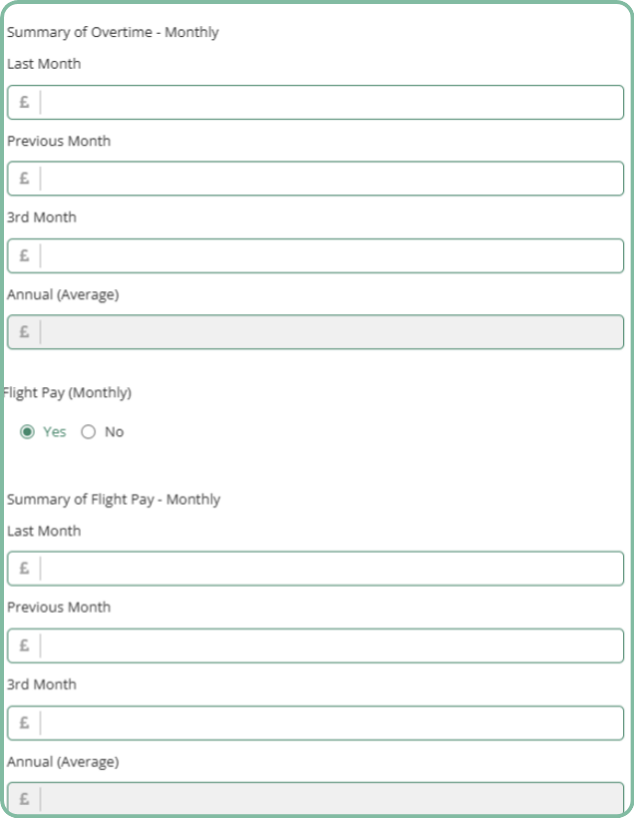Click the Flight Pay 3rd Month field
The width and height of the screenshot is (636, 820).
[x=315, y=723]
